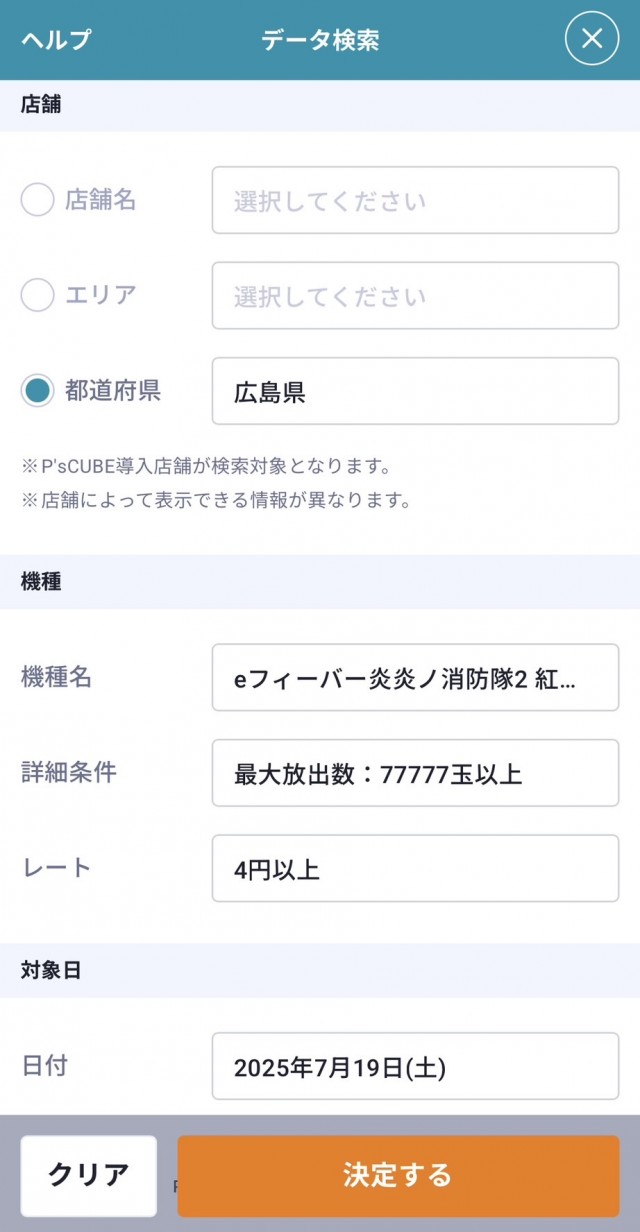Tap the 機種 section header
Screen dimensions: 640x1232
40,581
